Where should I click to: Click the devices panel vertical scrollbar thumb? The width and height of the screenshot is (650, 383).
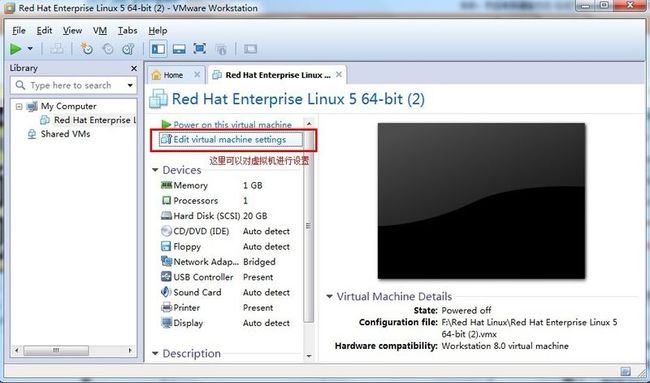[x=309, y=226]
